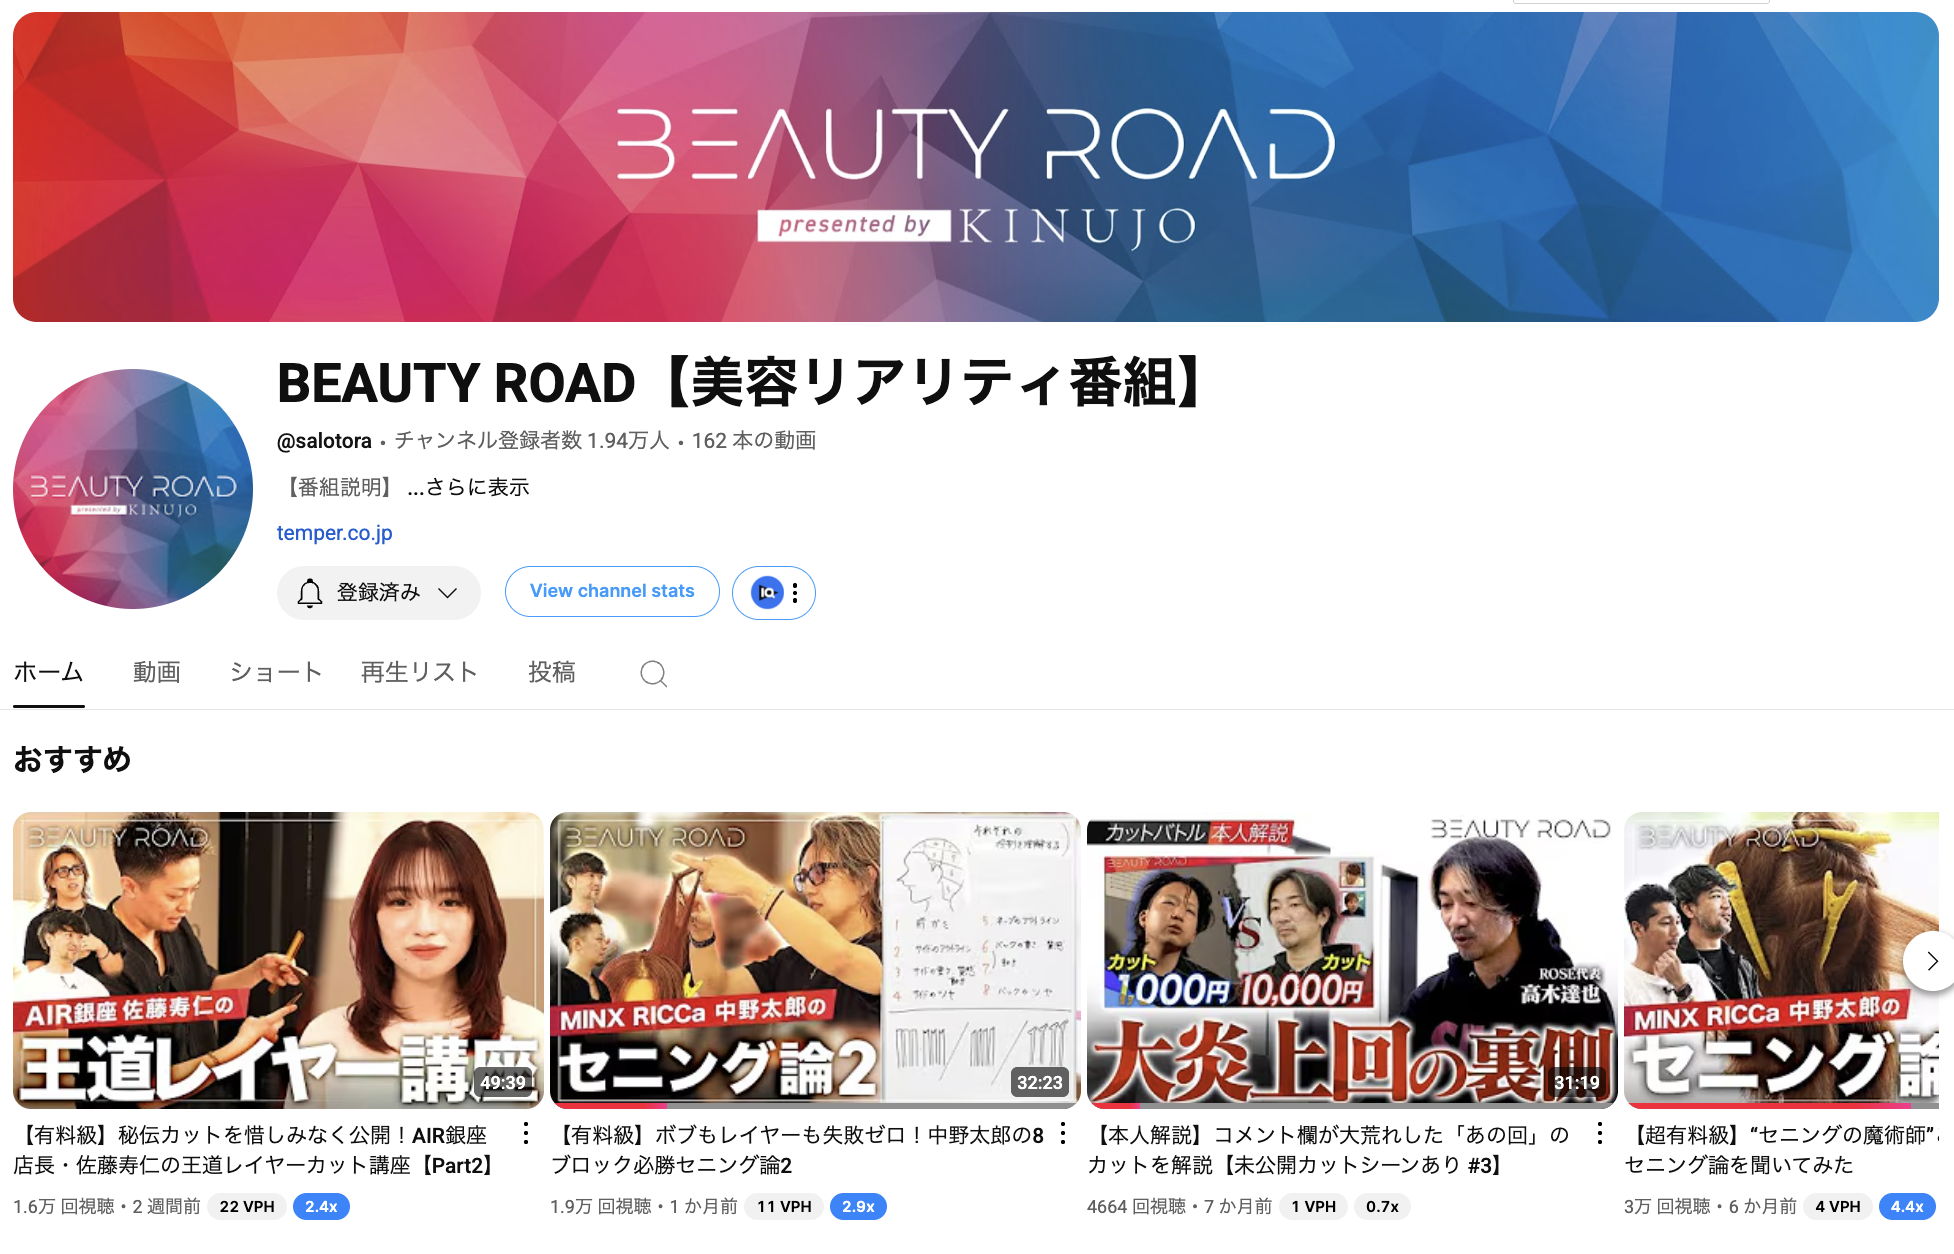
Task: Click the 1.6万 回視聴・2 週間前 metadata
Action: [107, 1207]
